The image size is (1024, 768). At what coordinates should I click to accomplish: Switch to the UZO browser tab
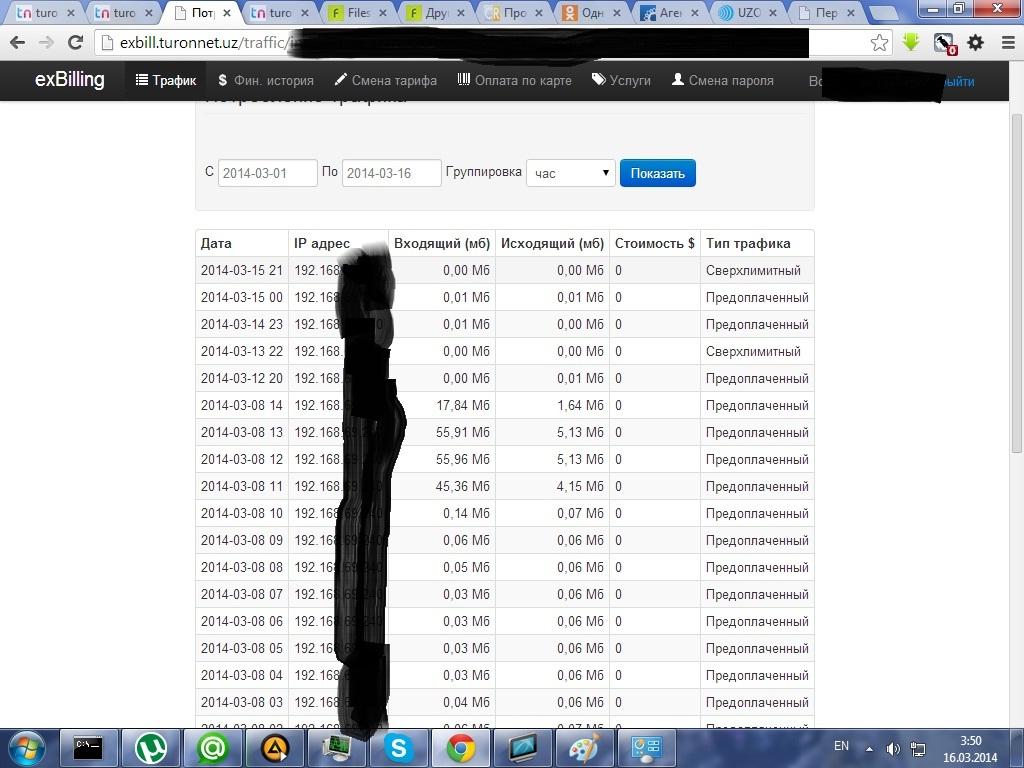(747, 12)
